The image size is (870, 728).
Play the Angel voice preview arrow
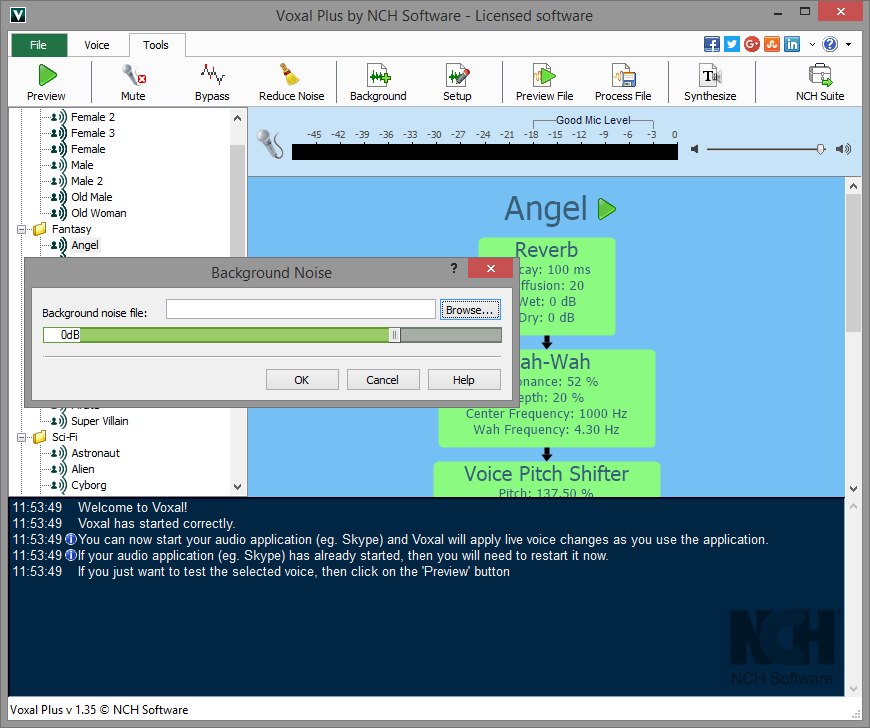pos(607,209)
